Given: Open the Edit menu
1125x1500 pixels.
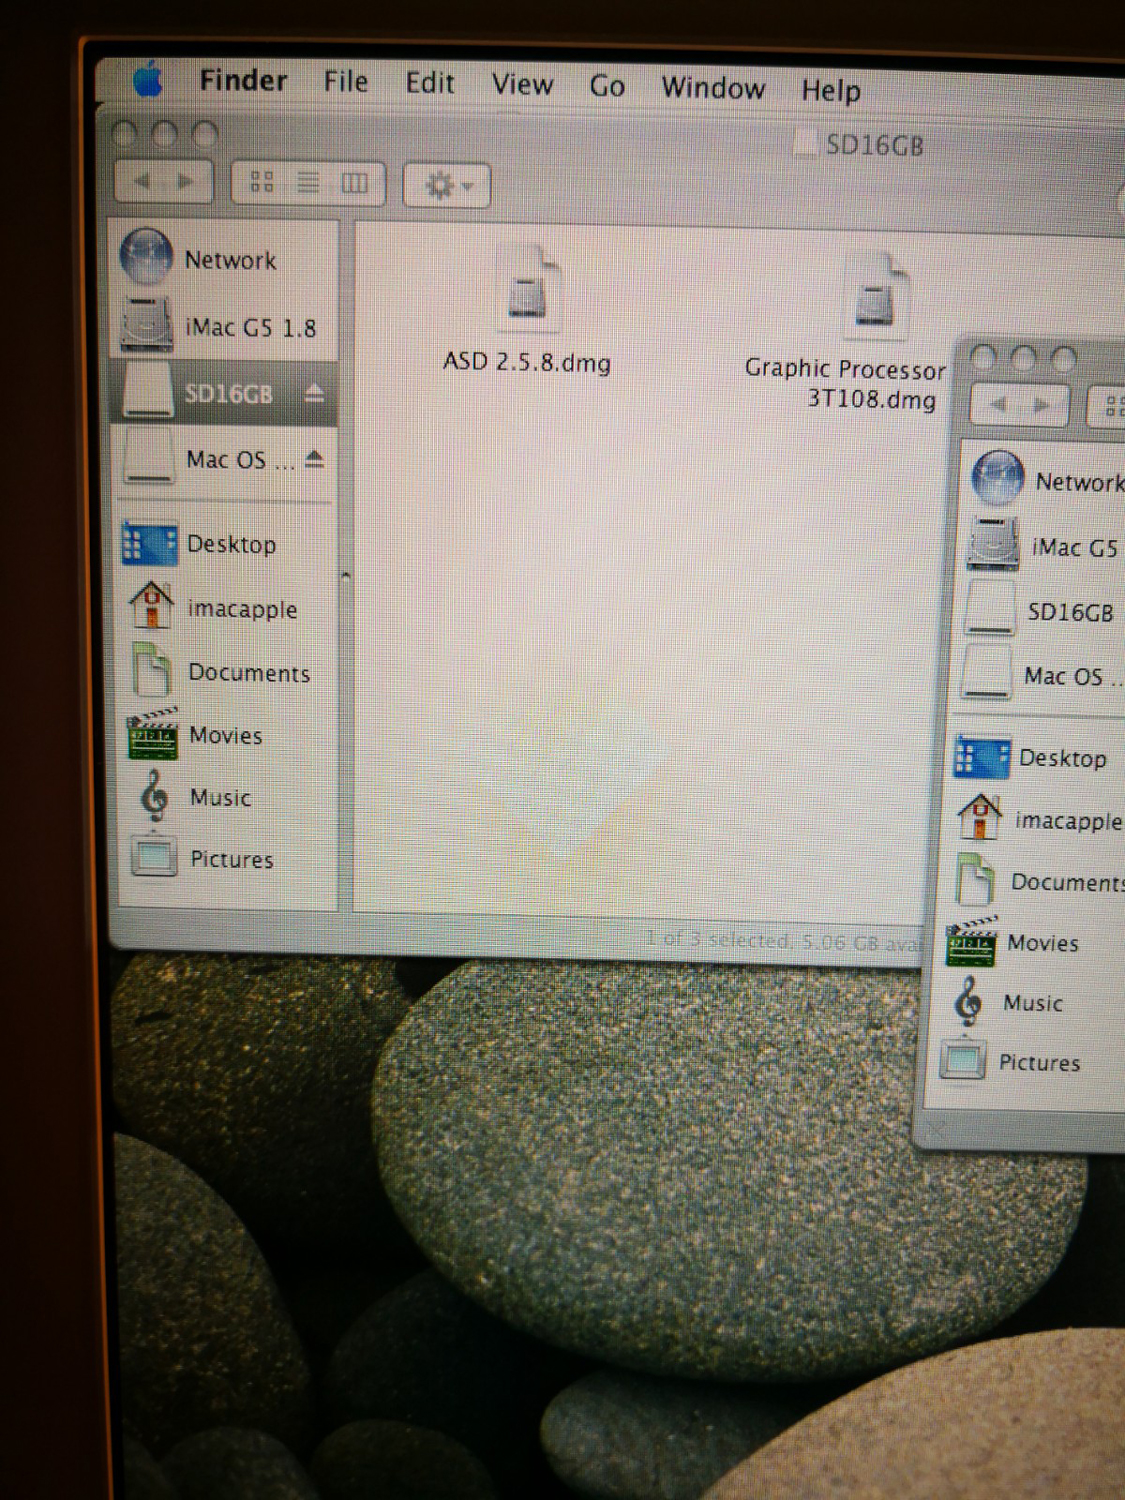Looking at the screenshot, I should point(430,83).
